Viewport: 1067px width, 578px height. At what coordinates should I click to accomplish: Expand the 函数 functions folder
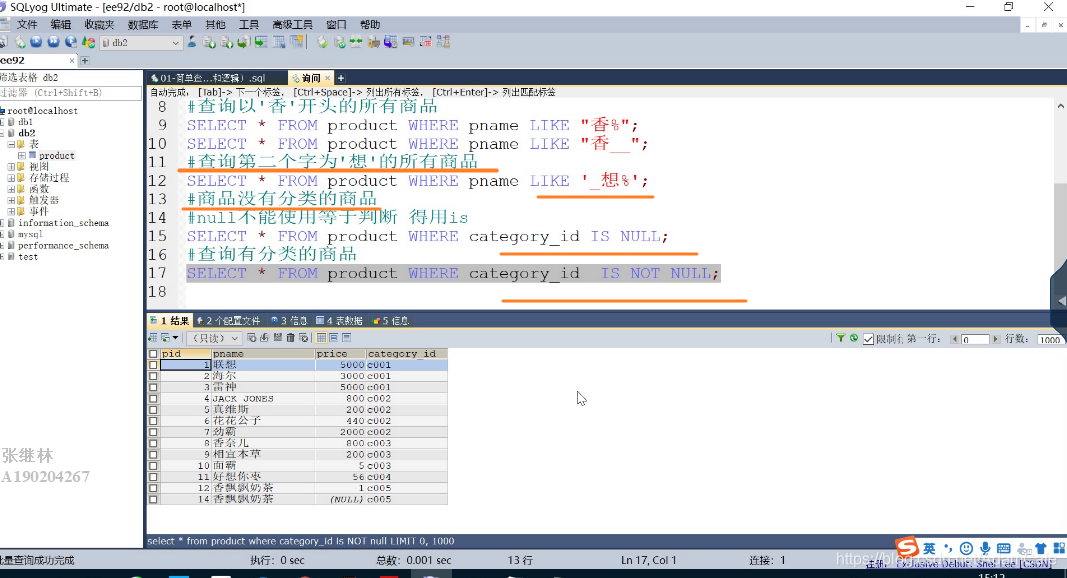11,189
